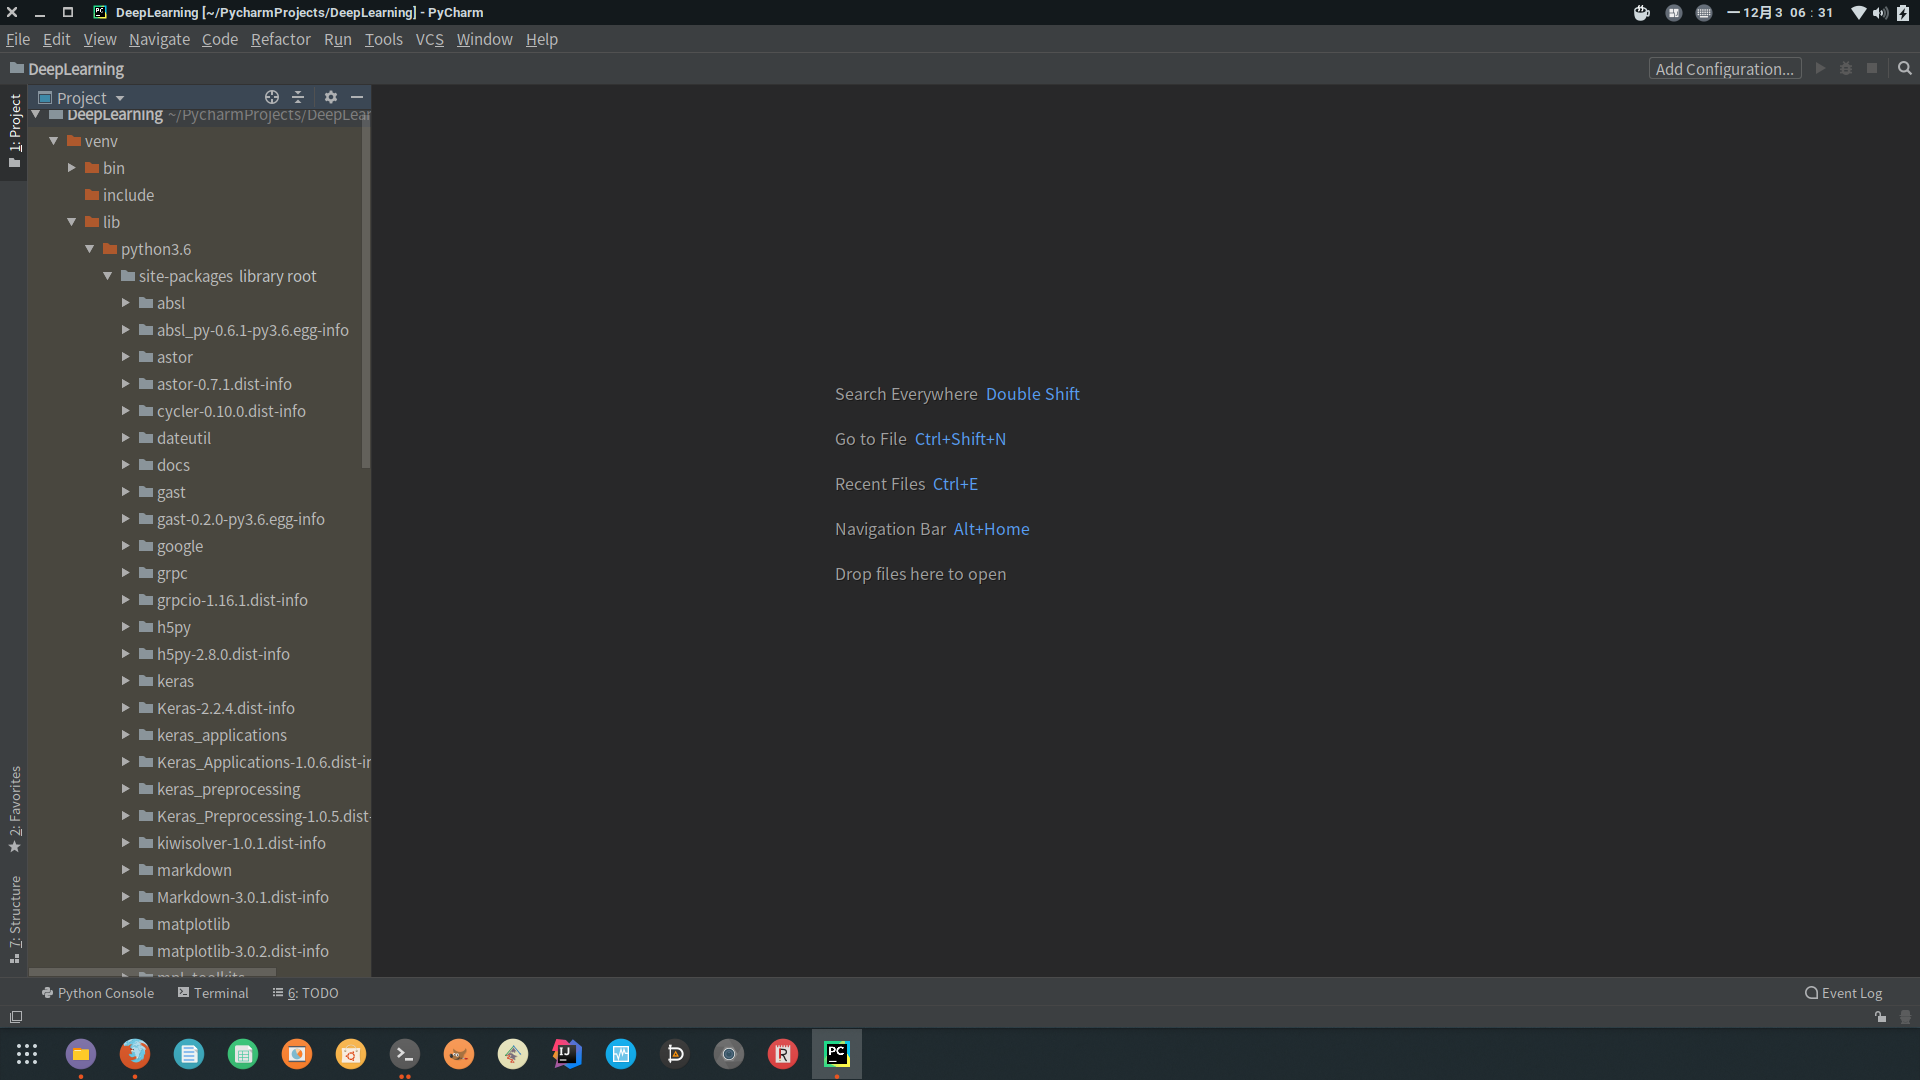Viewport: 1920px width, 1080px height.
Task: Toggle the 1: Project side tab
Action: point(14,131)
